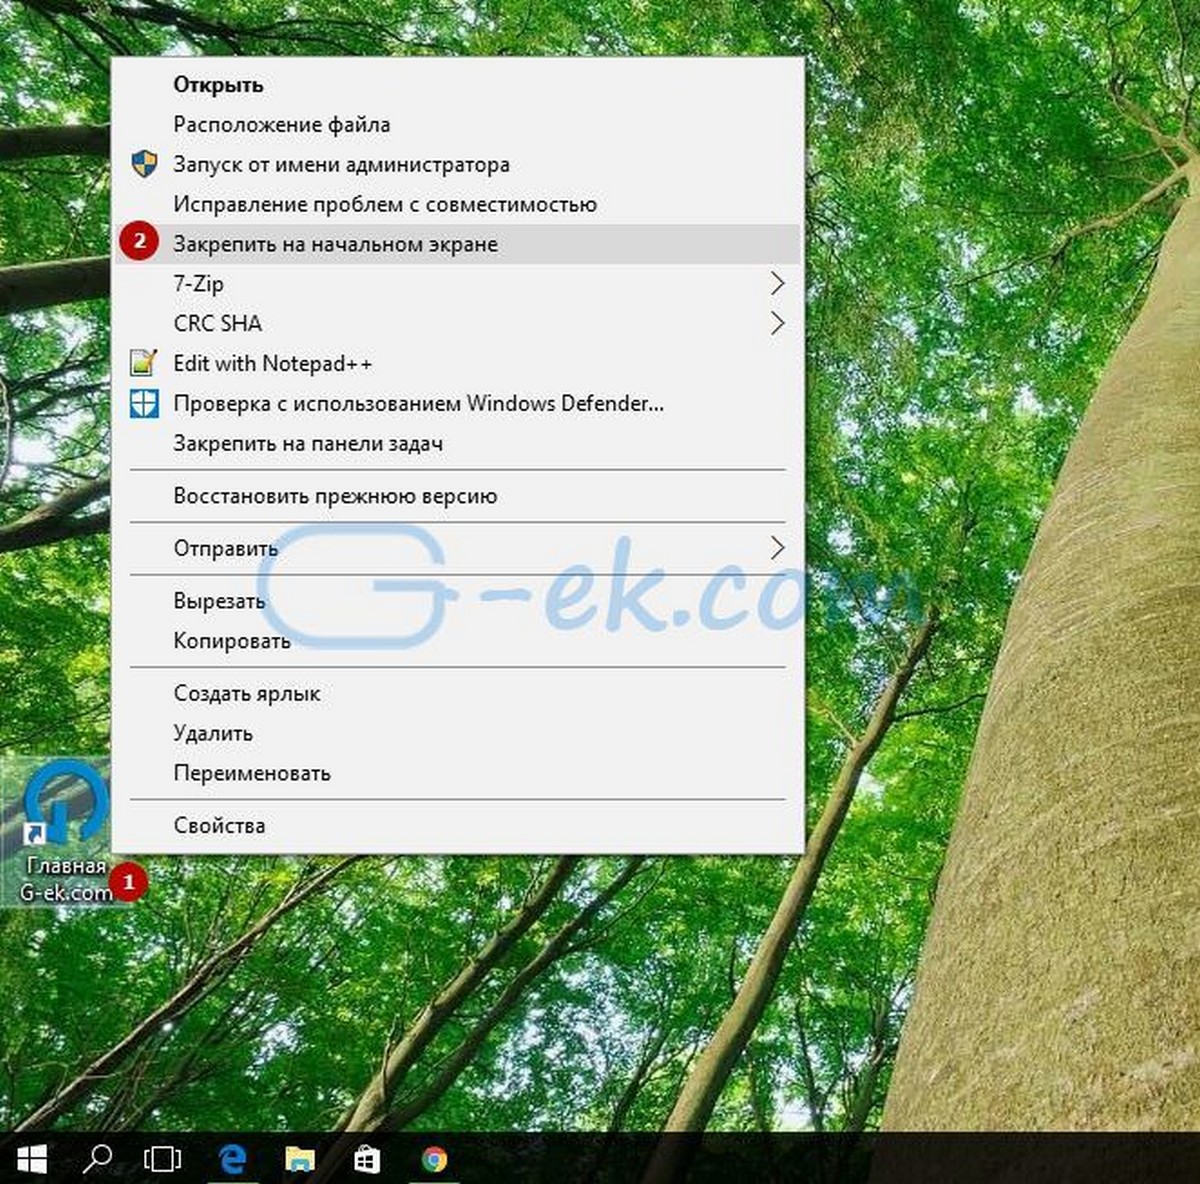Select Проверка с использованием Windows Defender

[418, 404]
